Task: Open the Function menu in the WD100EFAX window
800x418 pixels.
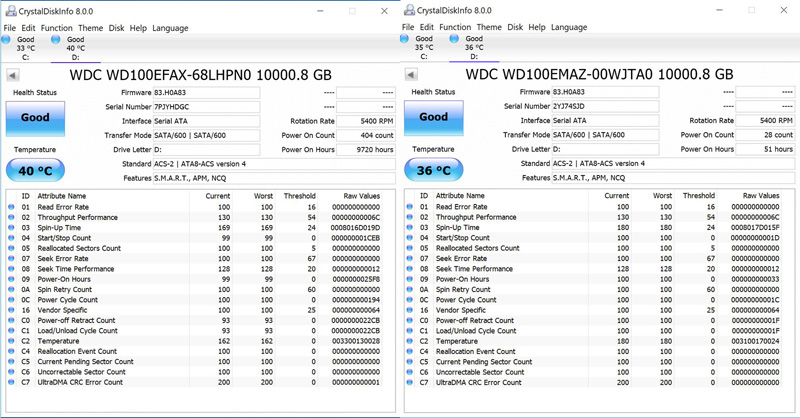Action: pos(57,28)
